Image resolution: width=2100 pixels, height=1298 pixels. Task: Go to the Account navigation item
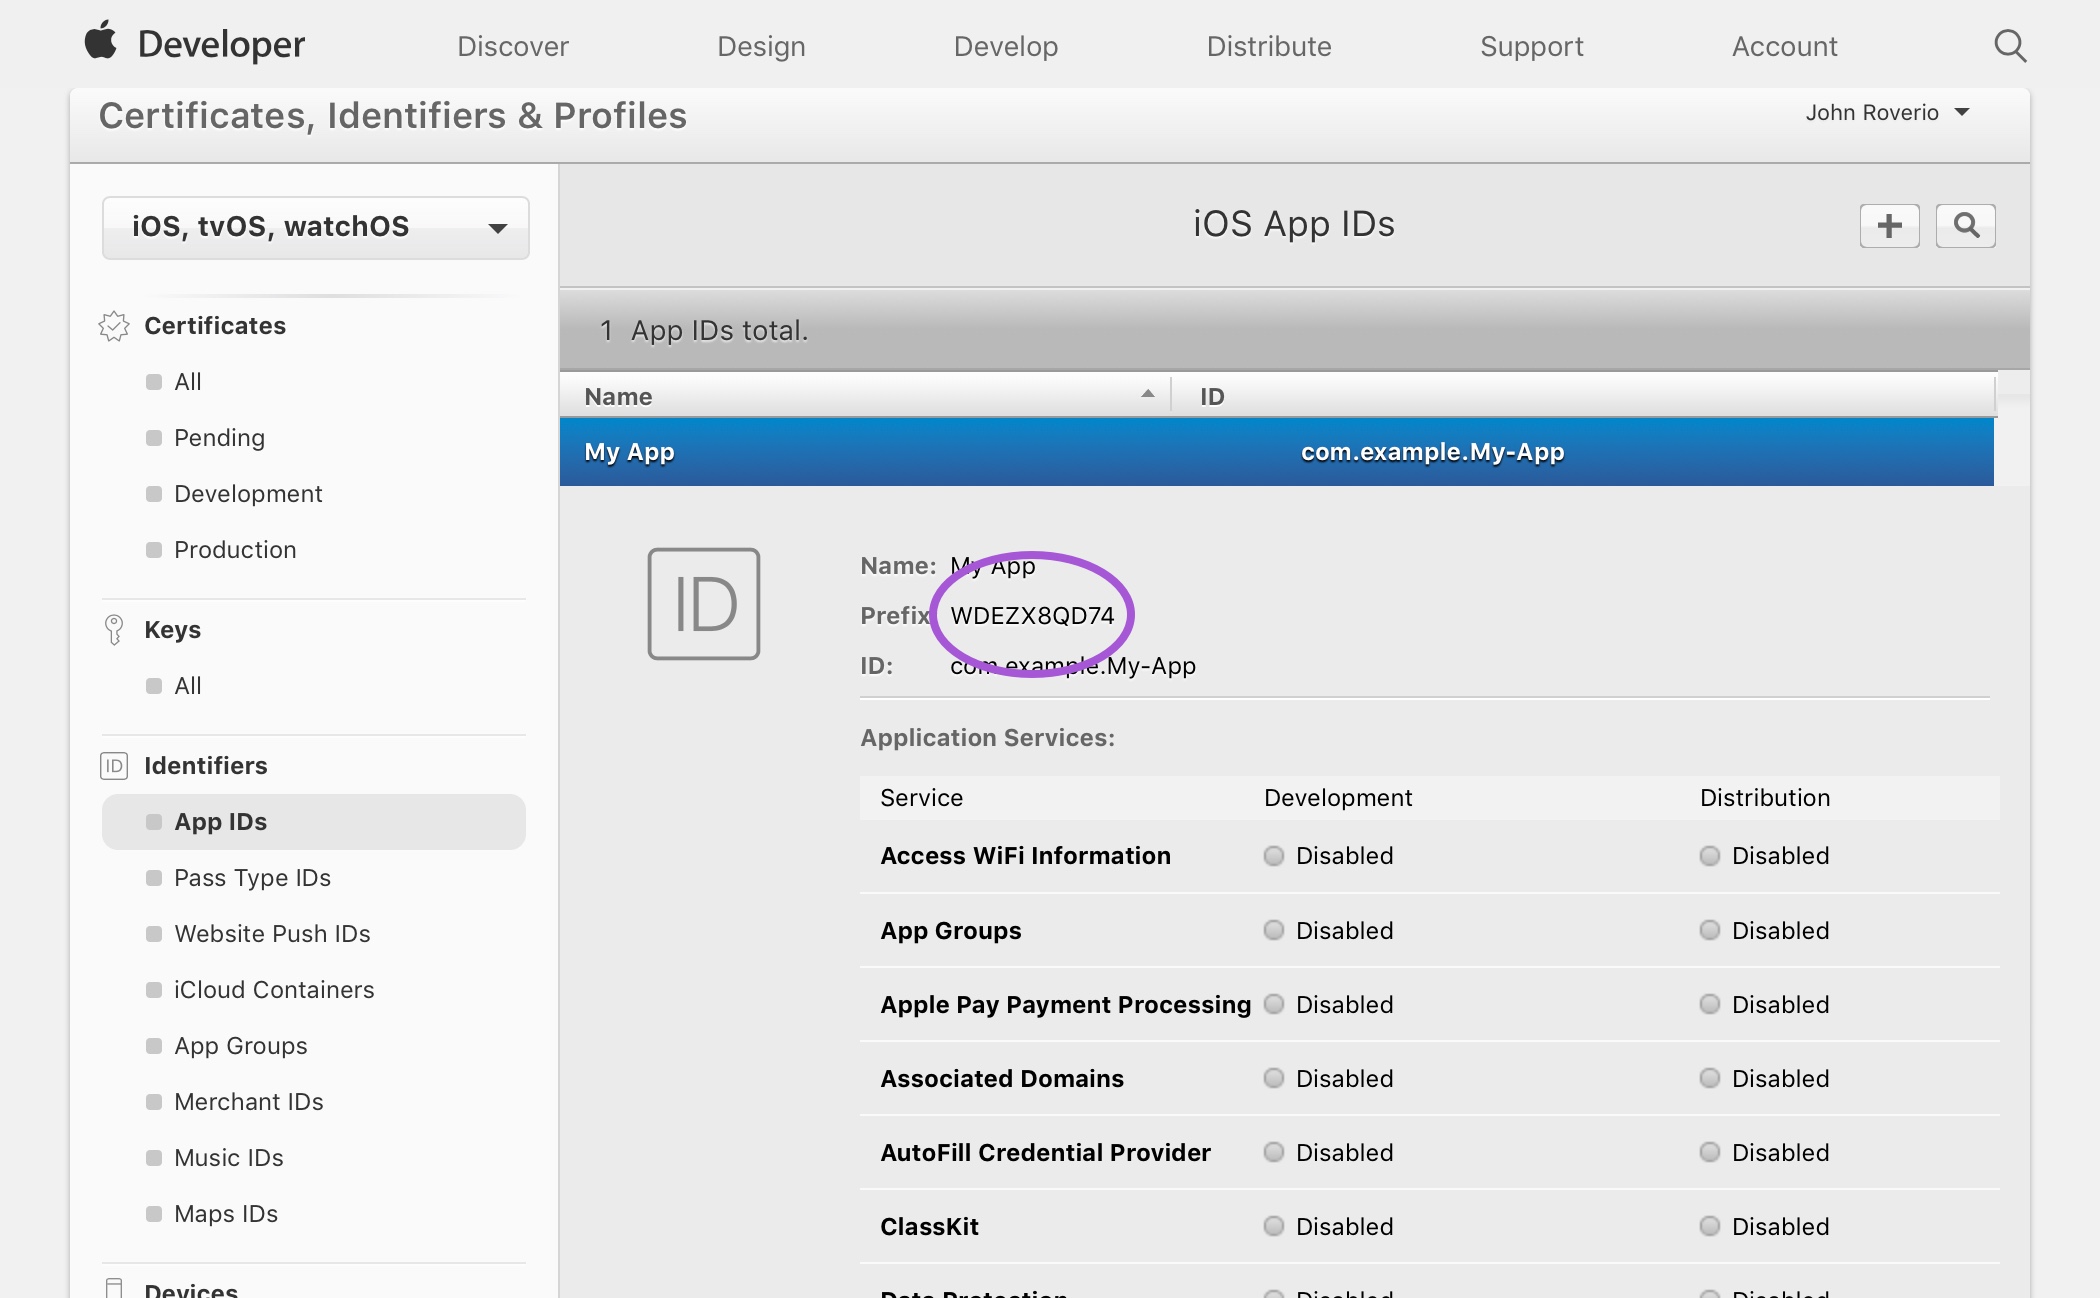tap(1784, 47)
